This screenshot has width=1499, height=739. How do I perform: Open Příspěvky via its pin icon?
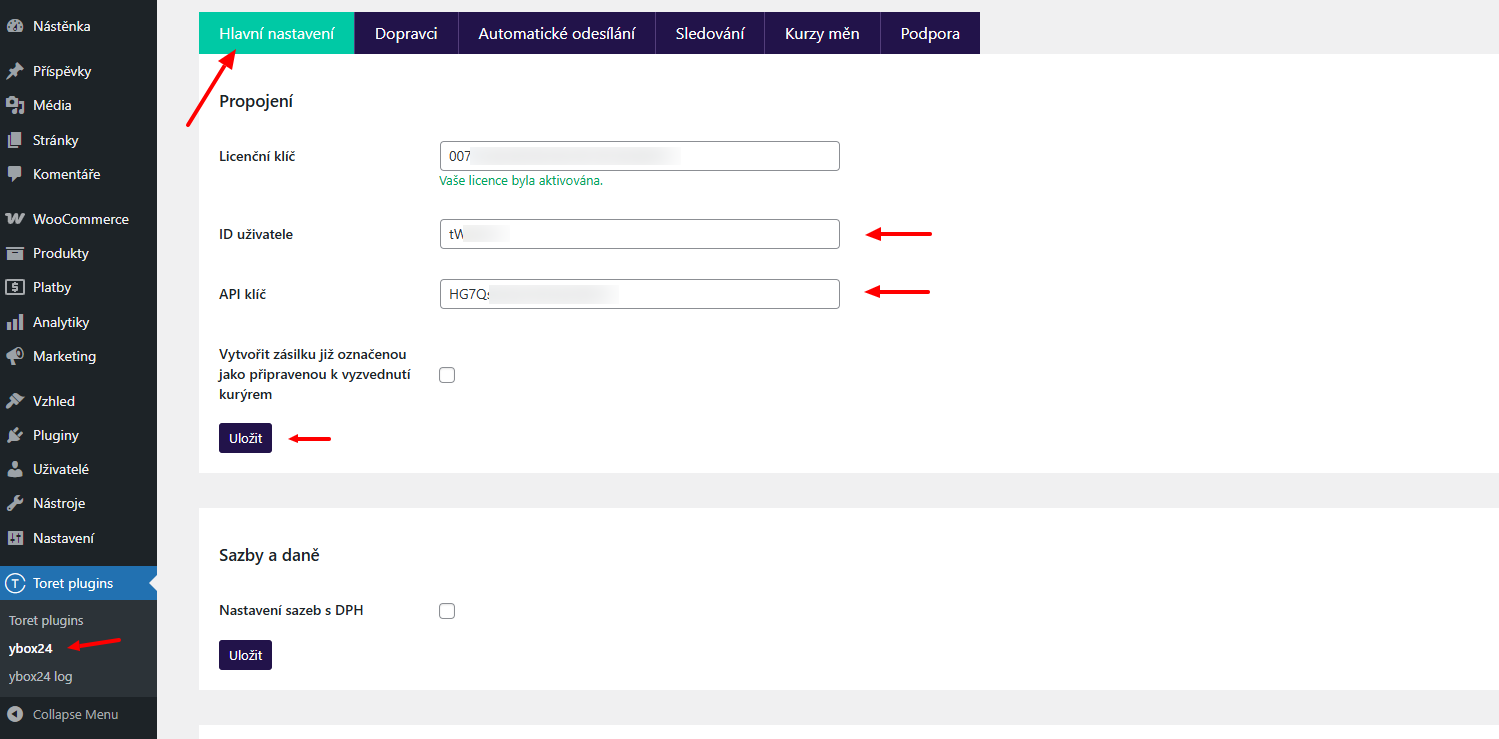[15, 72]
